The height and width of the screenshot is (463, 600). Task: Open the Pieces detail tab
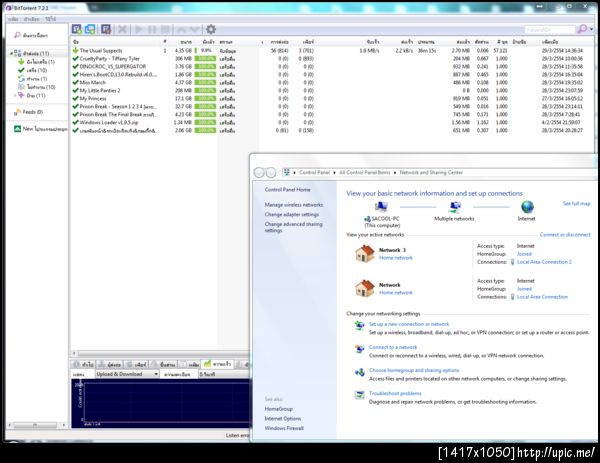163,364
